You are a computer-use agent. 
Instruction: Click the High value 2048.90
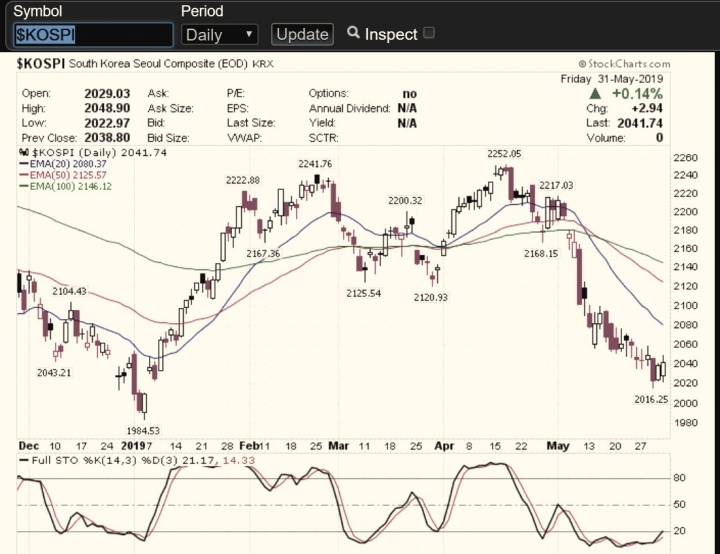tap(107, 108)
